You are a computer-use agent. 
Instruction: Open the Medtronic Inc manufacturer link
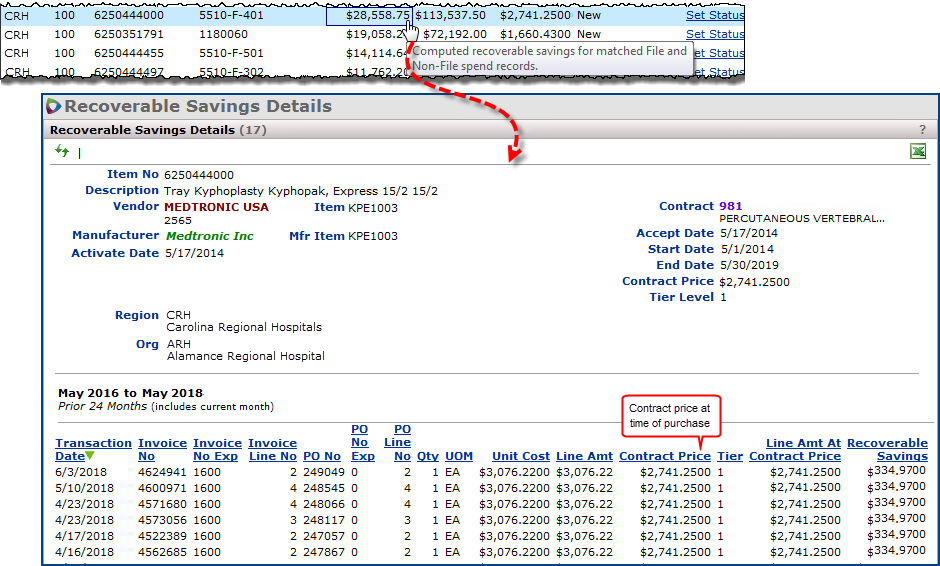pos(209,236)
